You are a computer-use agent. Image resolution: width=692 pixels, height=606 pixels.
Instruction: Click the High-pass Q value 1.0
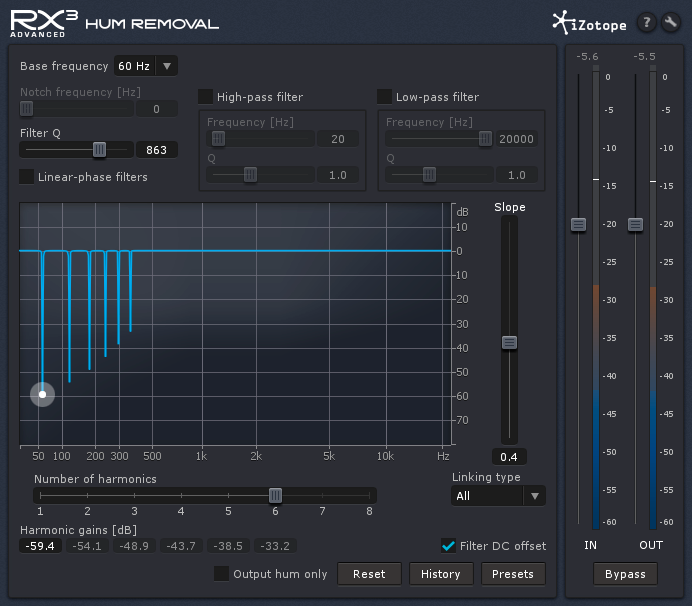pos(338,175)
